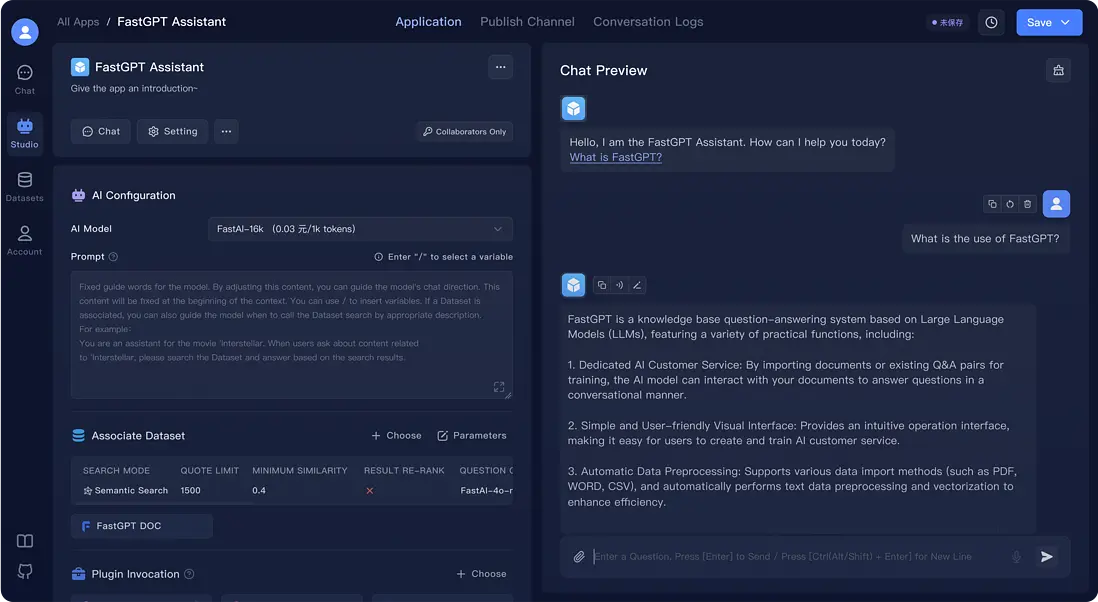This screenshot has height=602, width=1098.
Task: Click the microphone voice input icon
Action: (x=1016, y=556)
